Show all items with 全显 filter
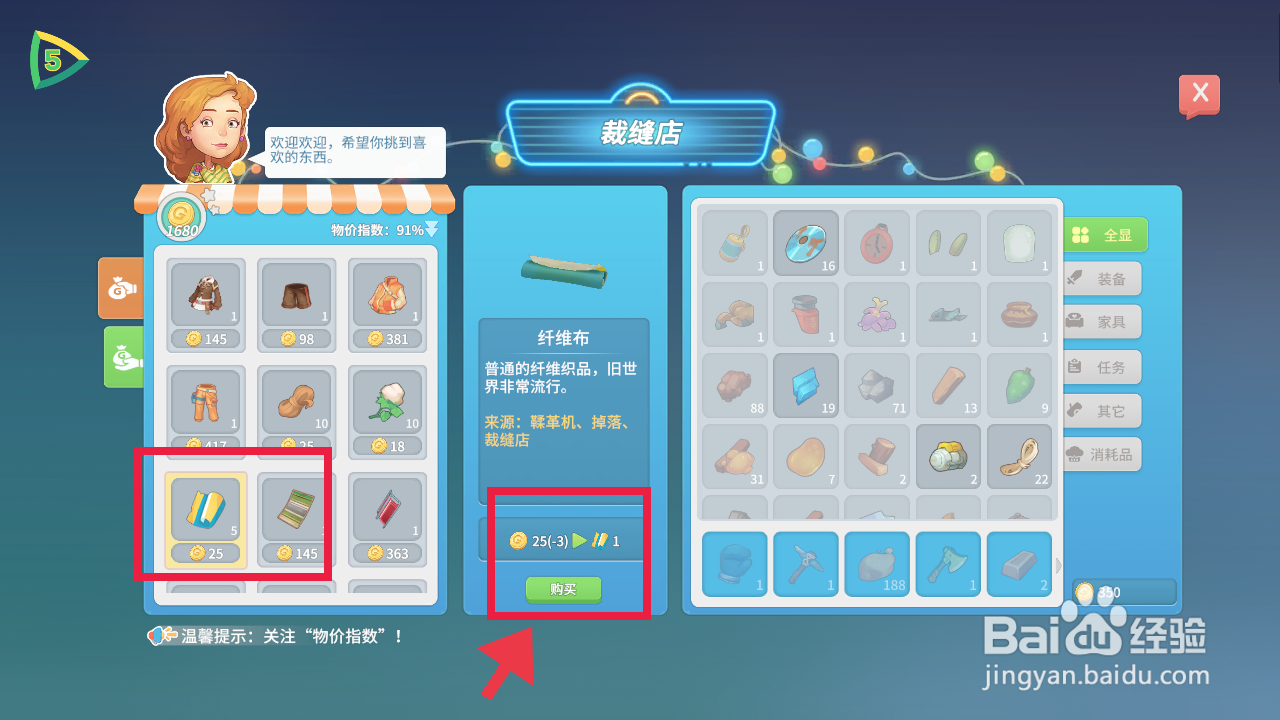1280x720 pixels. click(1104, 235)
